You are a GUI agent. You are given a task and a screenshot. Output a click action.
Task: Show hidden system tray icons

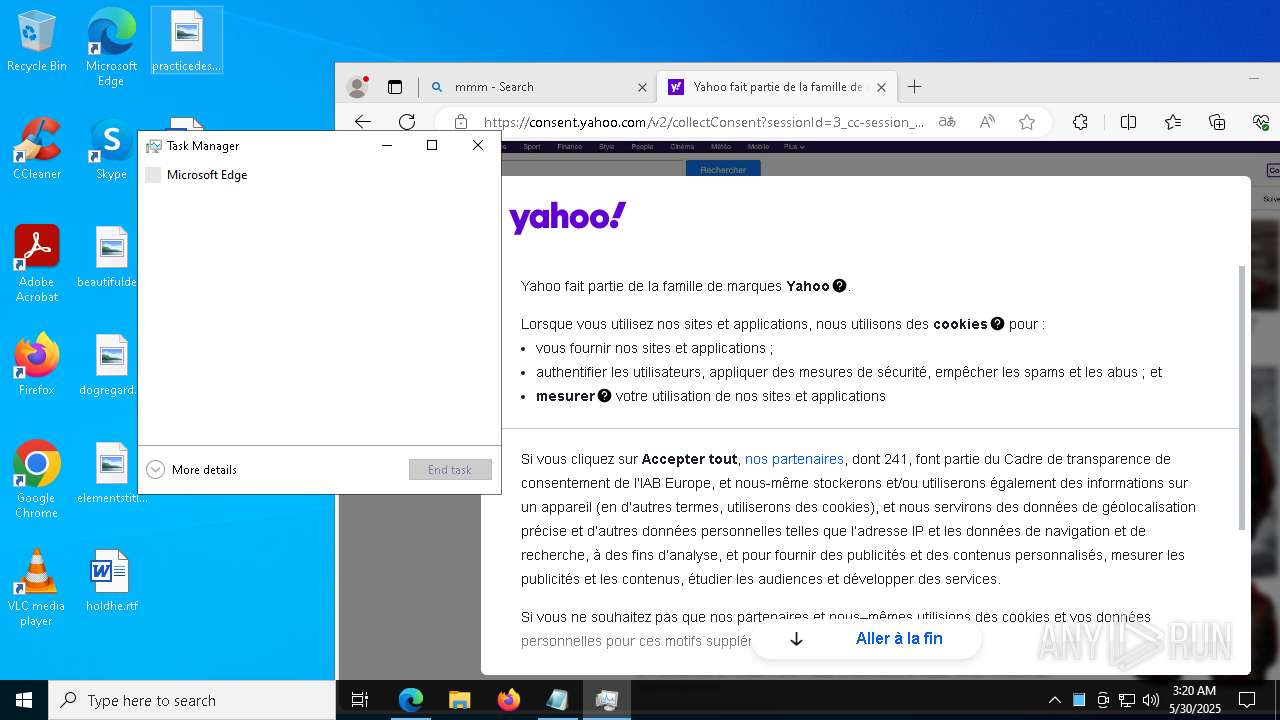tap(1054, 700)
